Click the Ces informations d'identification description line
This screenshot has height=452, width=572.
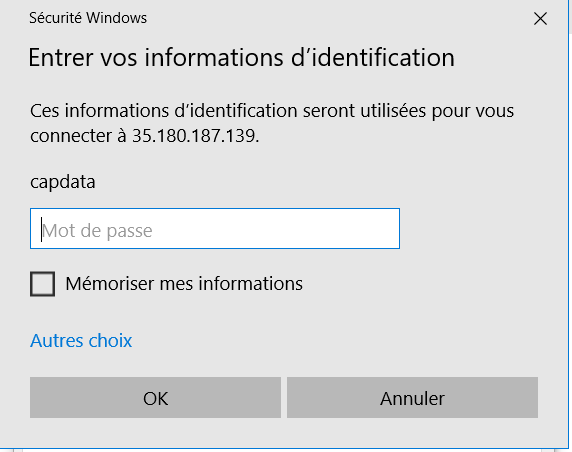coord(272,111)
